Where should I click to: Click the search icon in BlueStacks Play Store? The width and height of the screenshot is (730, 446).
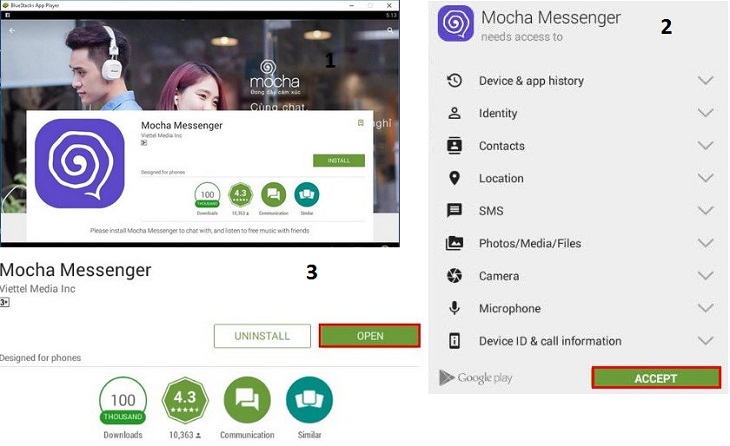pyautogui.click(x=390, y=30)
